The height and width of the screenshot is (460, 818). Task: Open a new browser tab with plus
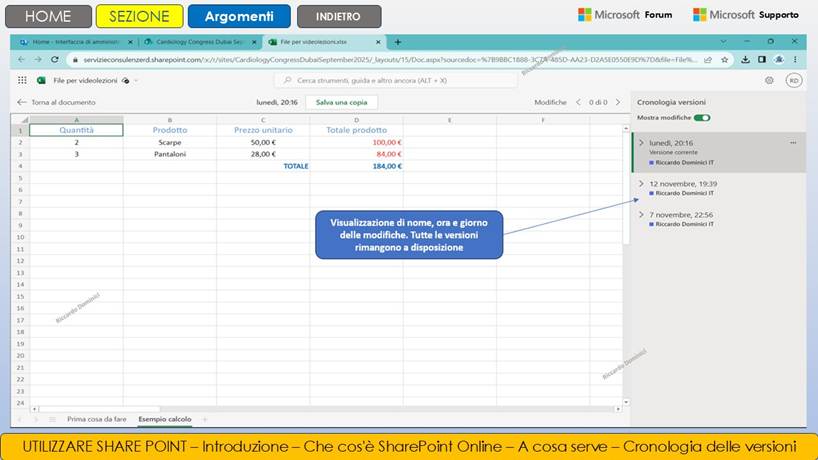pyautogui.click(x=398, y=42)
